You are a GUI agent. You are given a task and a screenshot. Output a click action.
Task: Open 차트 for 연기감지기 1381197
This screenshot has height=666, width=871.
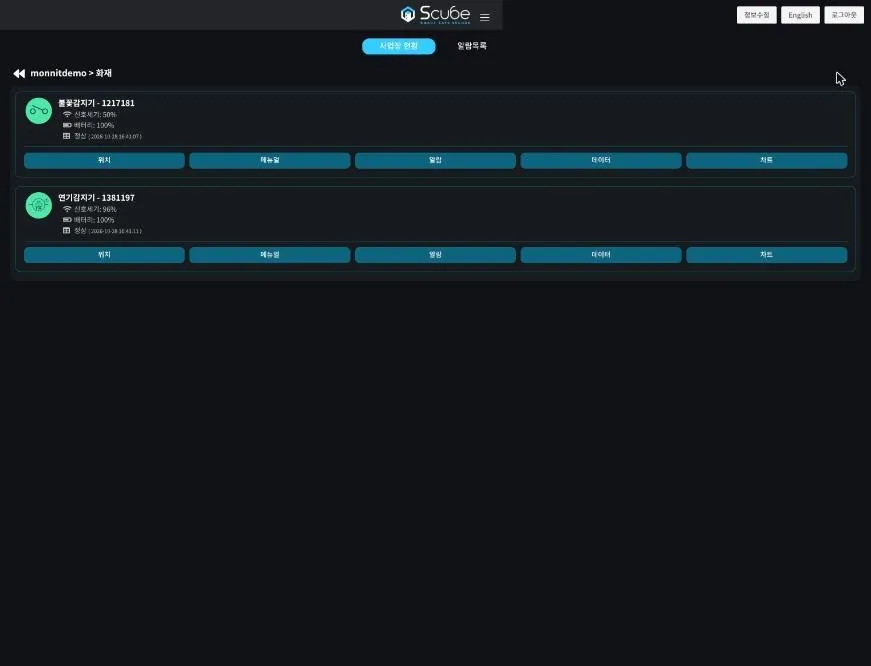pyautogui.click(x=767, y=255)
